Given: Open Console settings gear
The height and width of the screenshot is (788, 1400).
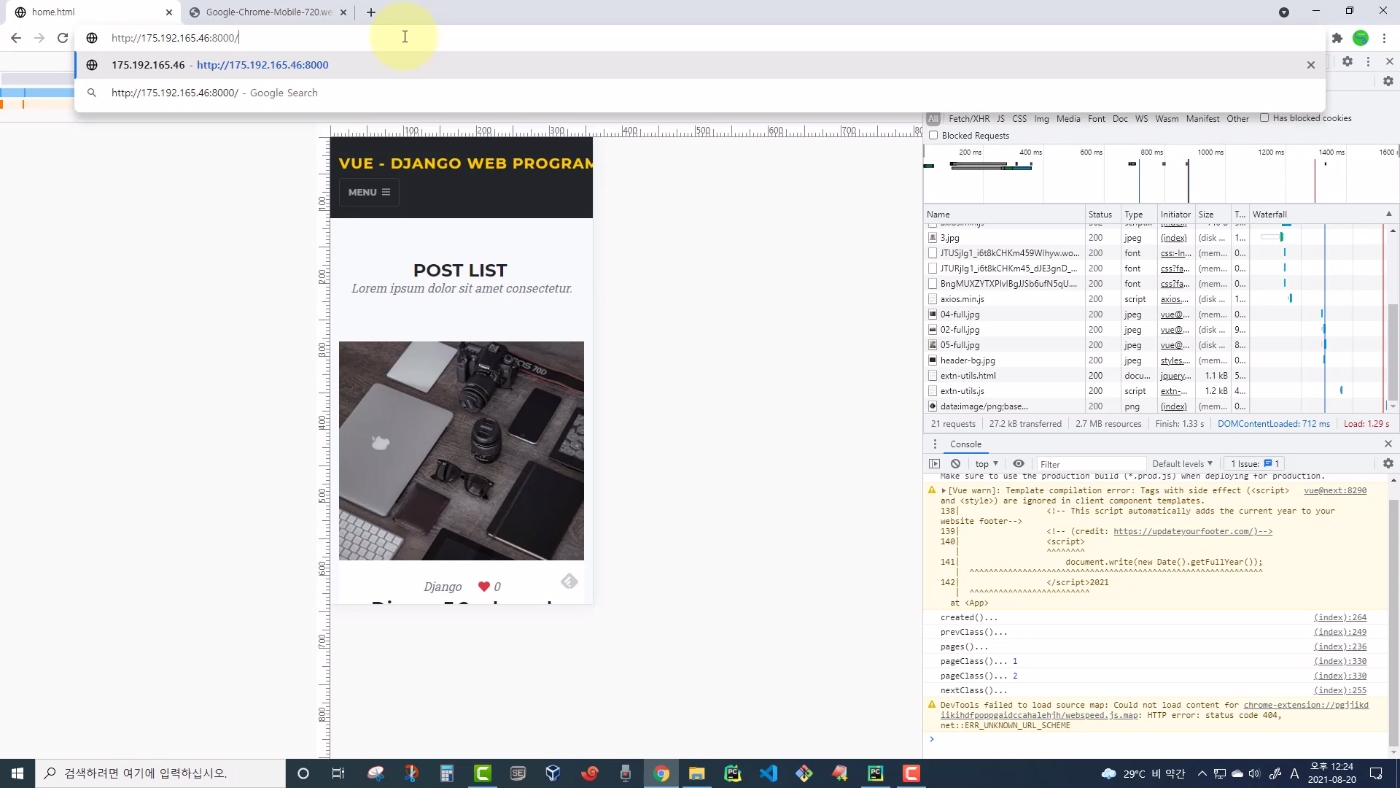Looking at the screenshot, I should (1388, 464).
